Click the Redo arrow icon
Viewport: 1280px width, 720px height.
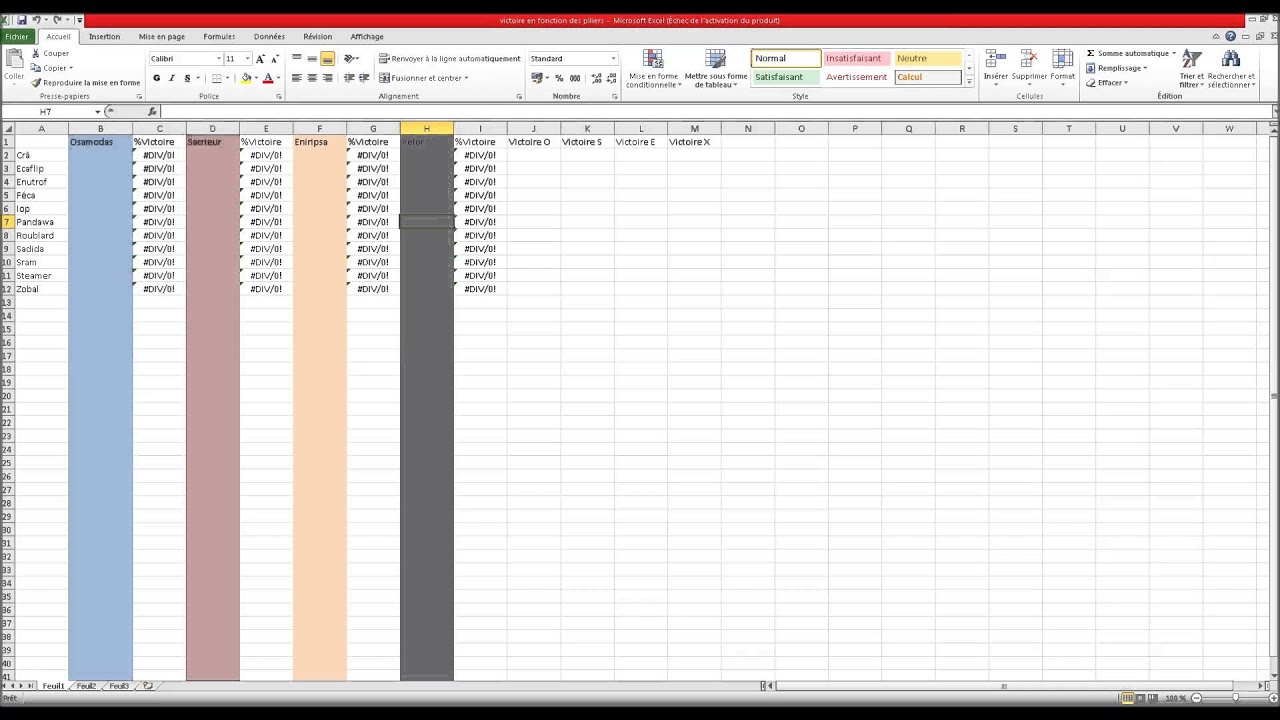pyautogui.click(x=57, y=20)
